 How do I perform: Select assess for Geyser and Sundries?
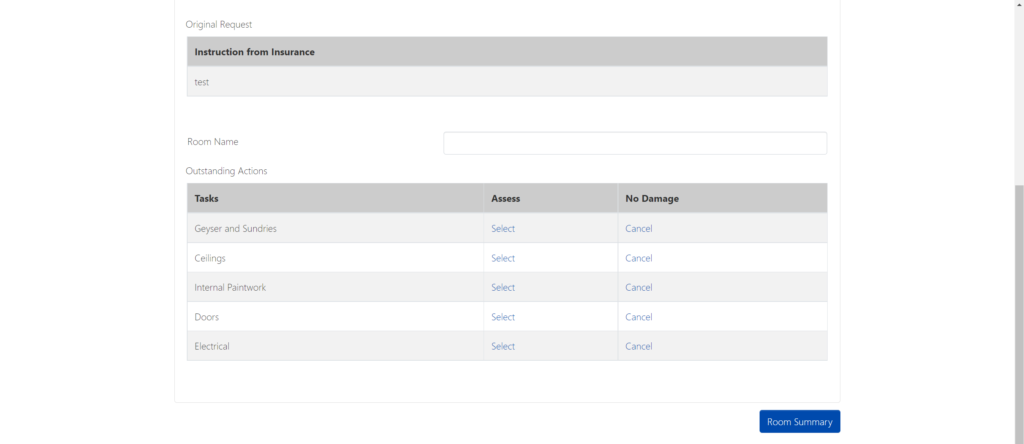503,229
